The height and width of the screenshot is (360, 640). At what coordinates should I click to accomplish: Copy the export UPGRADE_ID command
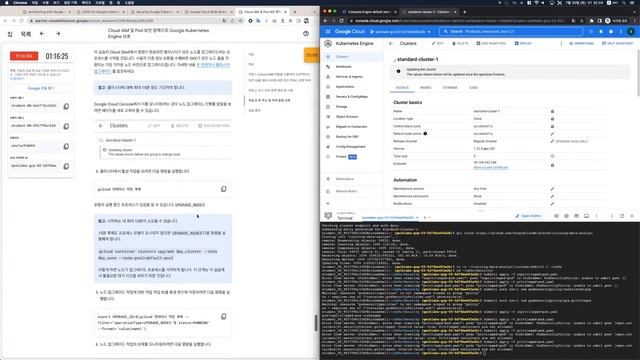224,317
